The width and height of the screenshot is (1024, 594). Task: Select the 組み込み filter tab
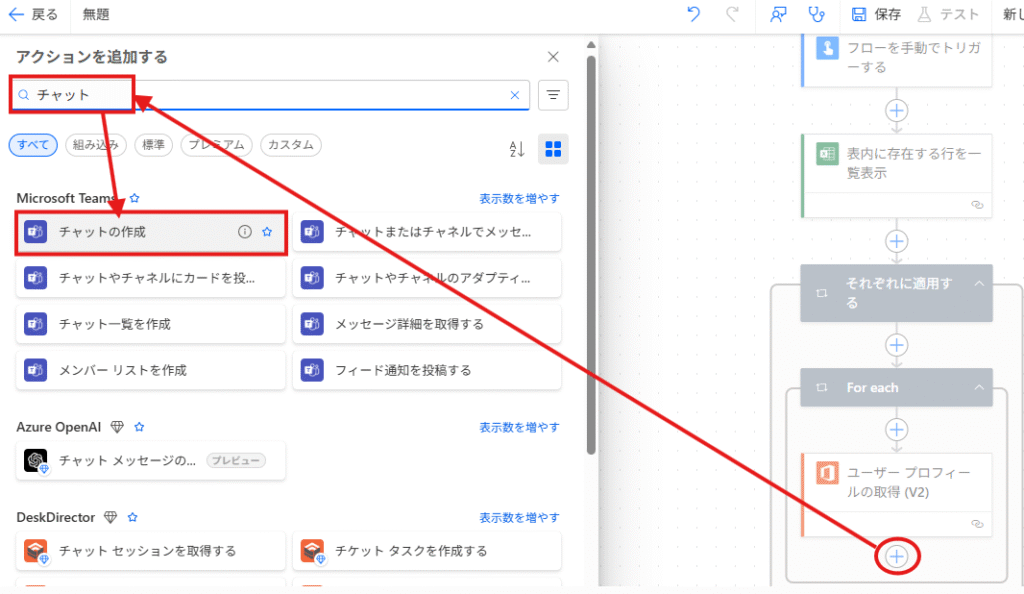pos(95,145)
